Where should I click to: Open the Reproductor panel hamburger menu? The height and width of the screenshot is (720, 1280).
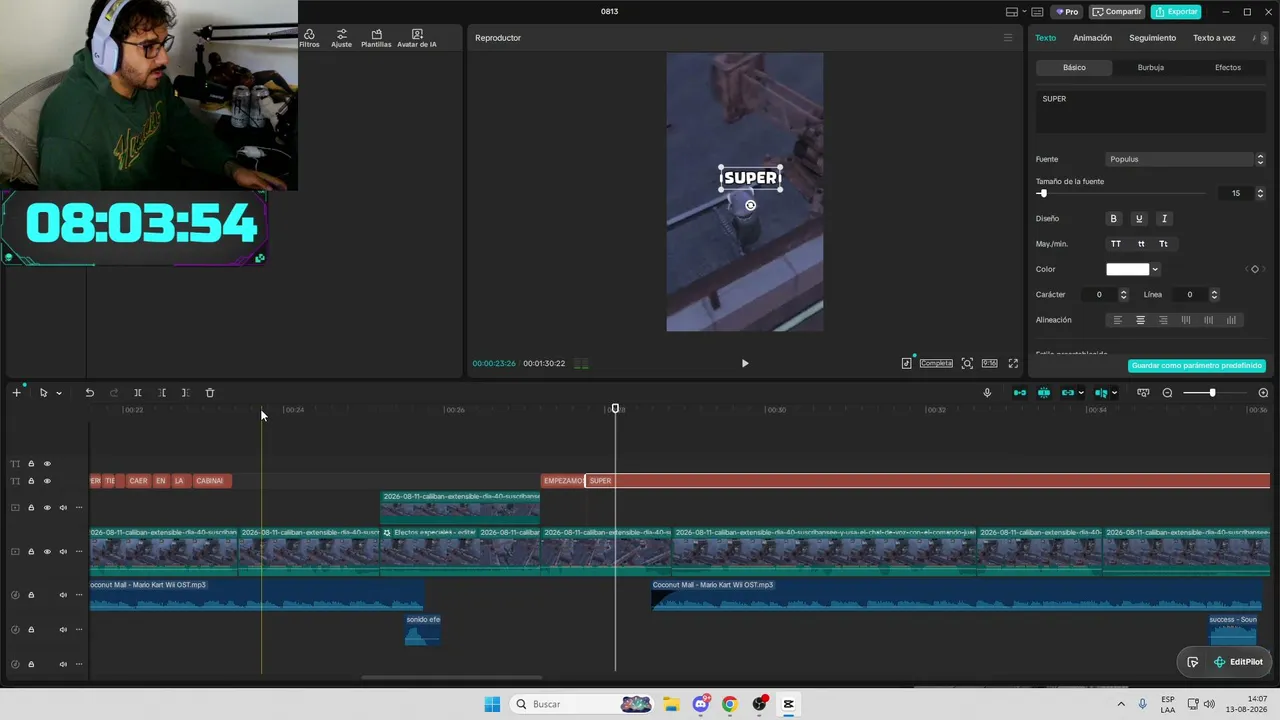click(1008, 38)
